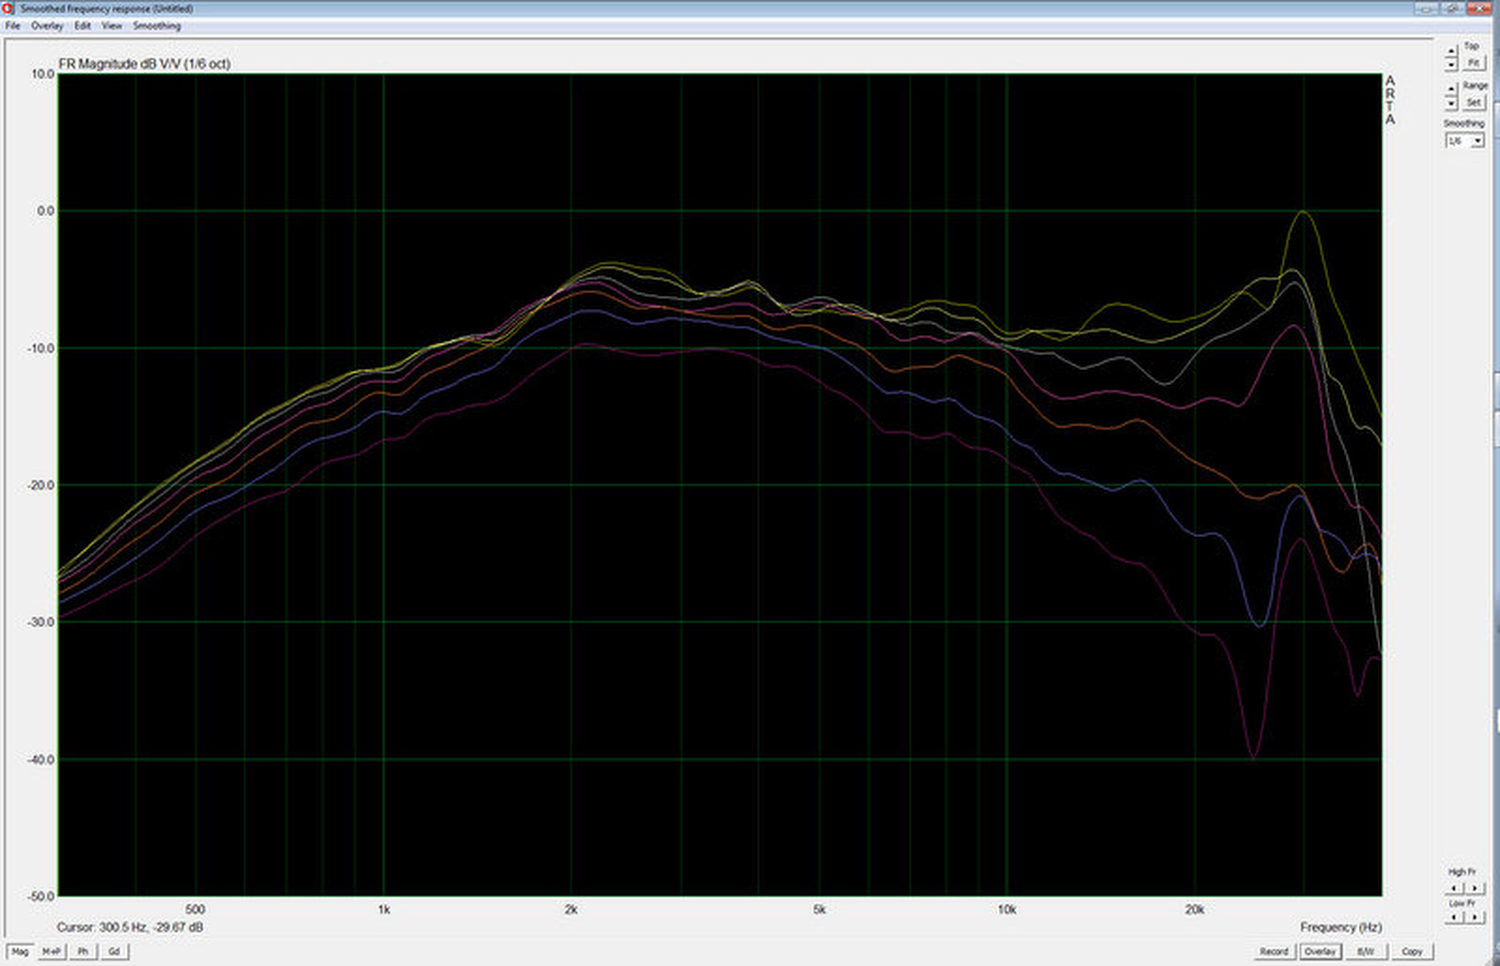The width and height of the screenshot is (1500, 966).
Task: Open the File menu
Action: point(13,26)
